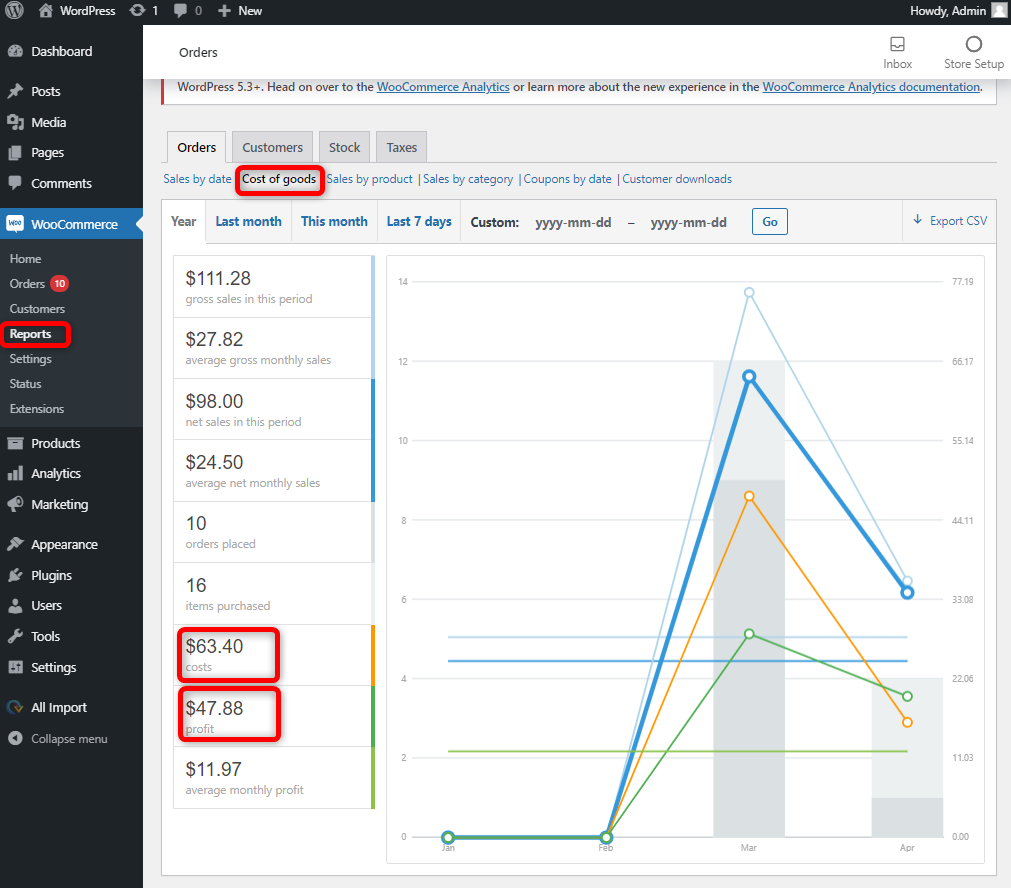1011x888 pixels.
Task: Open the Sales by category report
Action: click(468, 179)
